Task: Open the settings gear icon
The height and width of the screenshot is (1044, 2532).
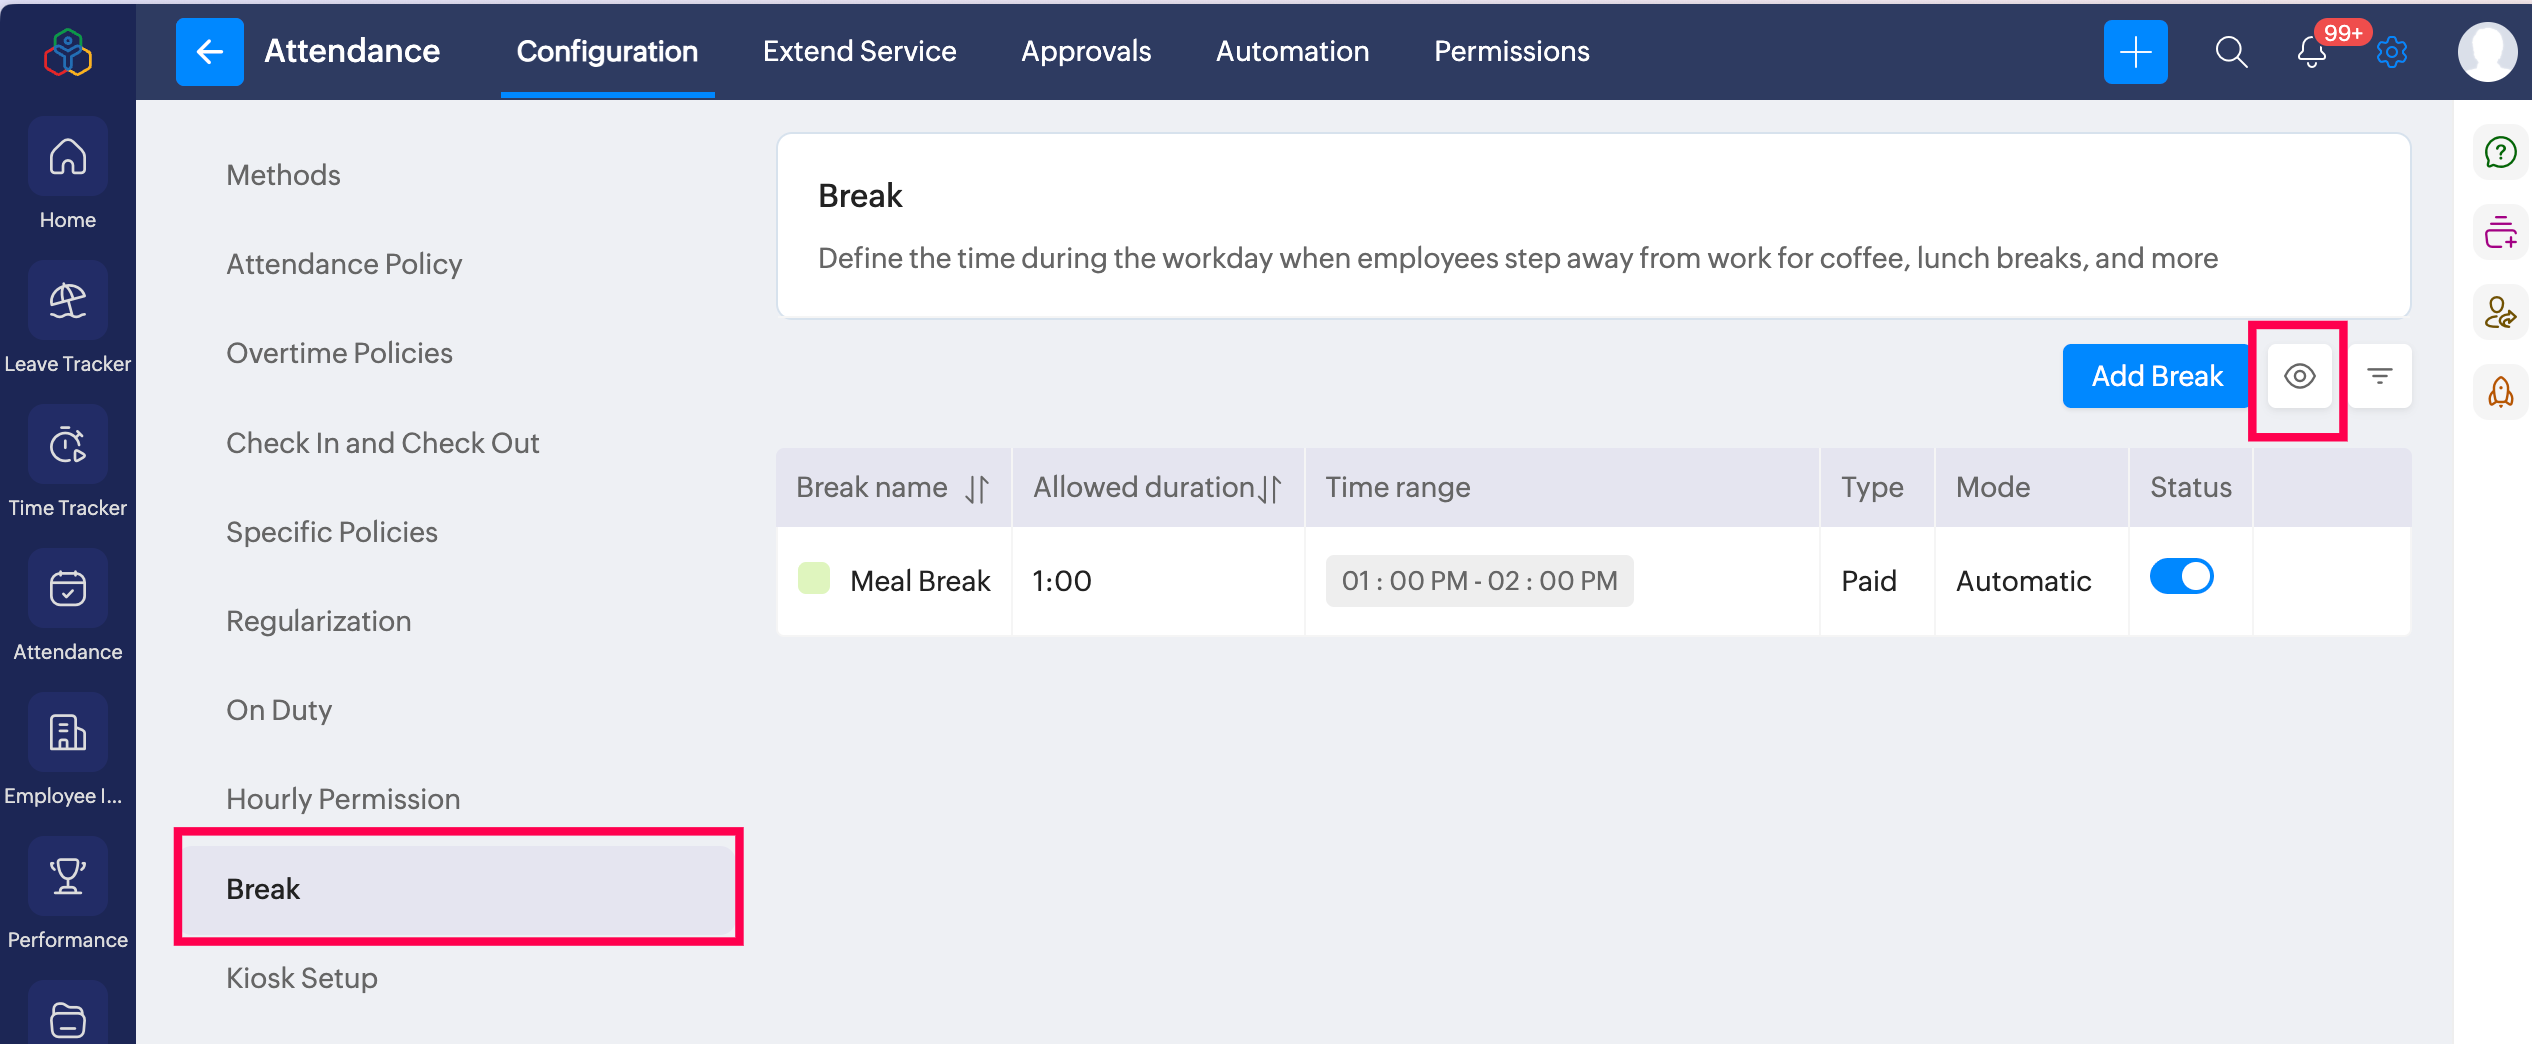Action: pyautogui.click(x=2391, y=52)
